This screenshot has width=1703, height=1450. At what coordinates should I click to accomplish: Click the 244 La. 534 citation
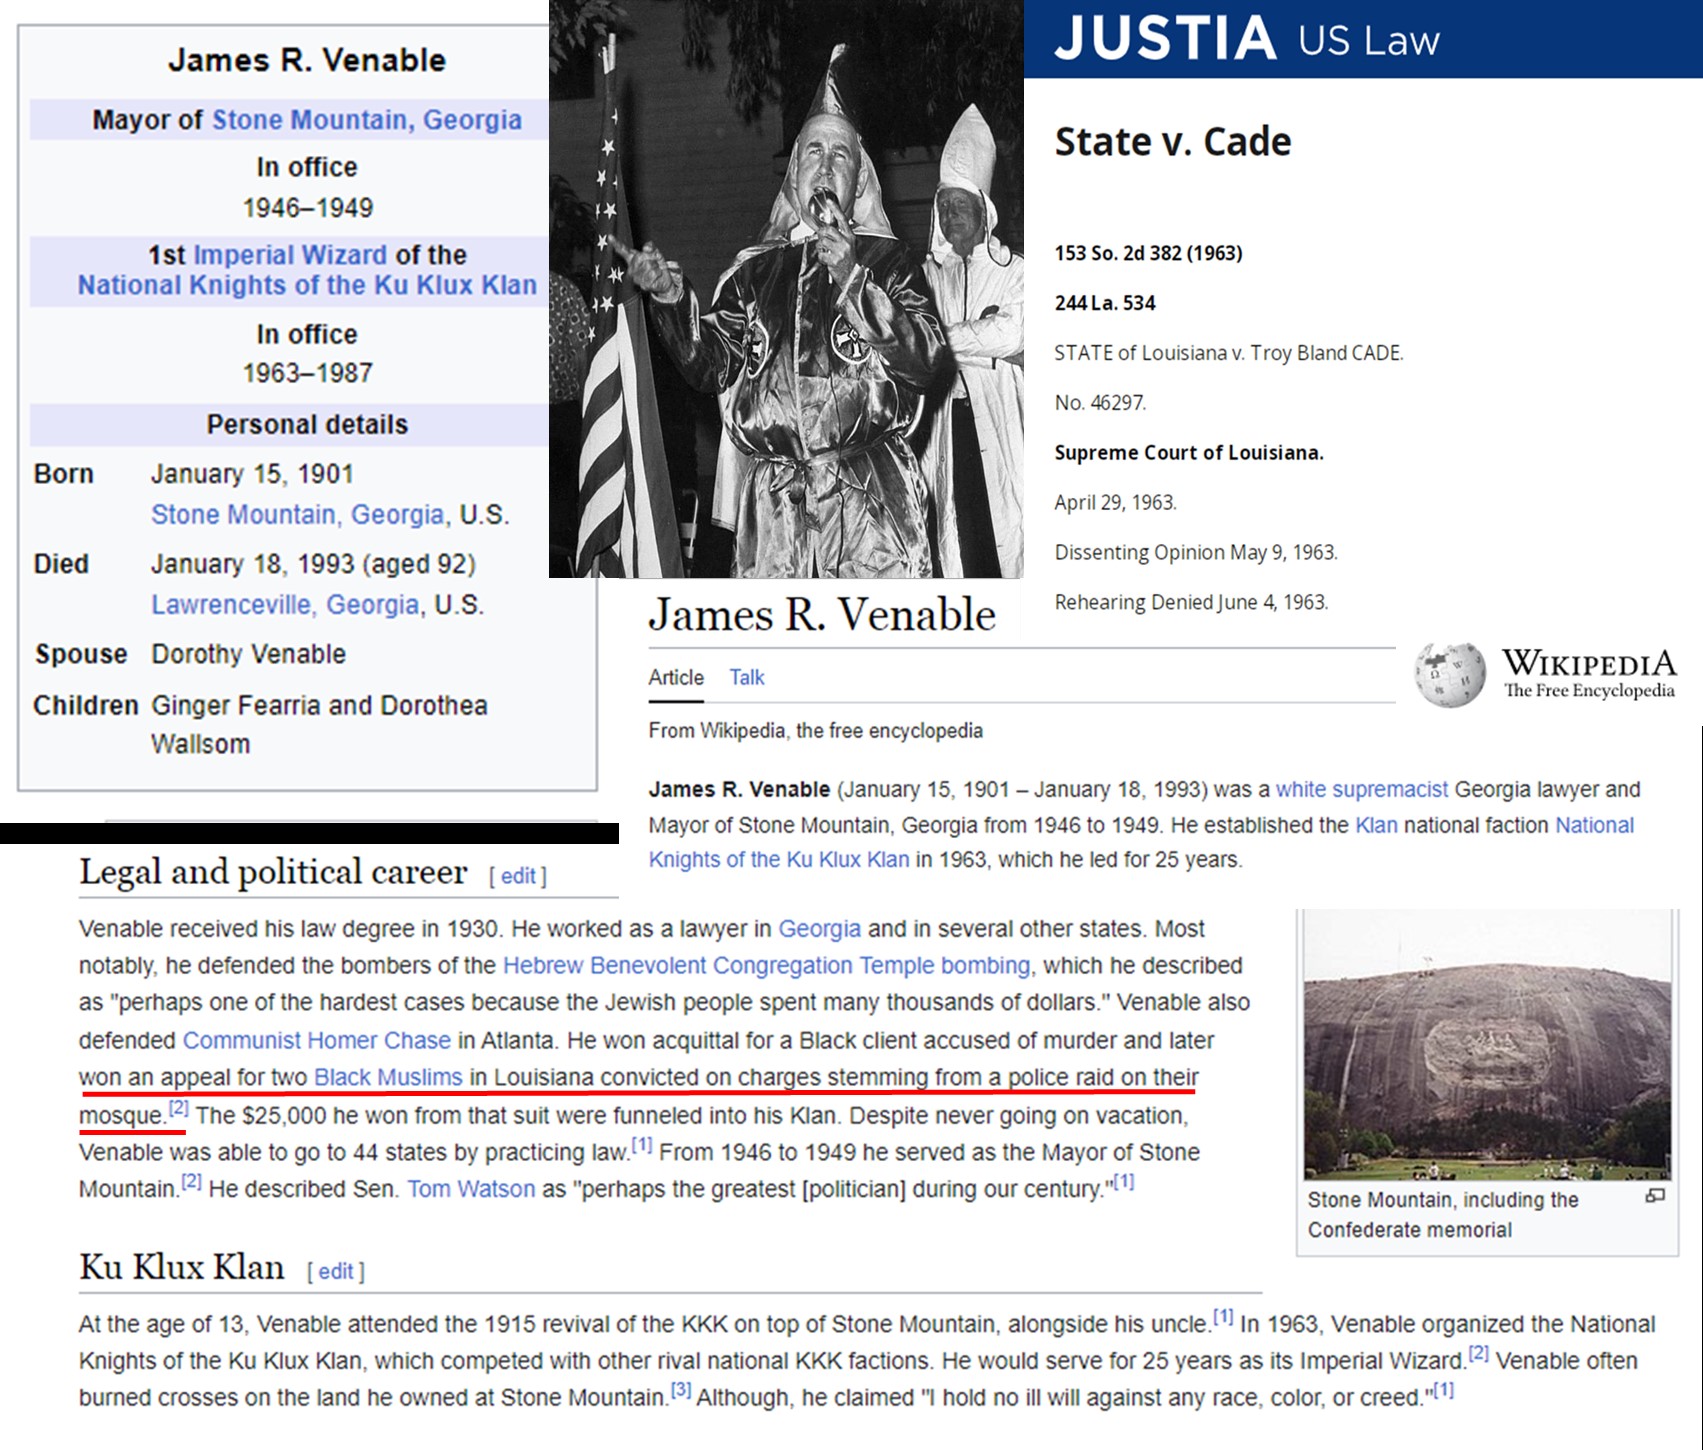[x=1105, y=303]
